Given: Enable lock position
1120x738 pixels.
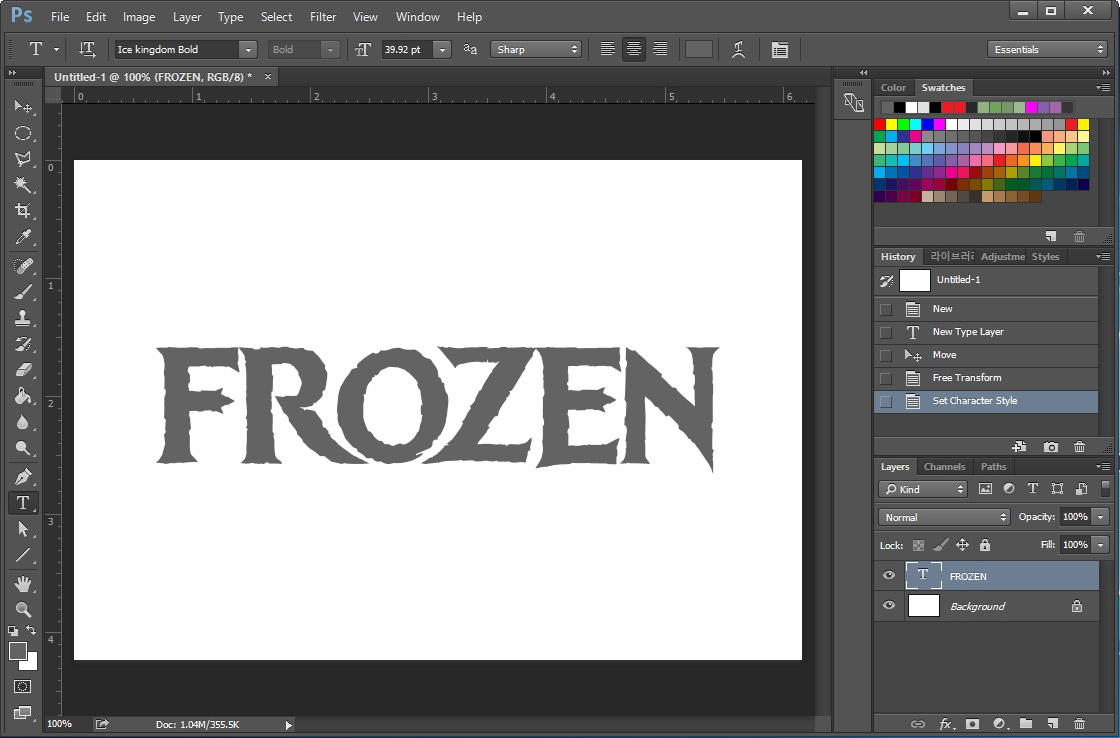Looking at the screenshot, I should tap(962, 545).
